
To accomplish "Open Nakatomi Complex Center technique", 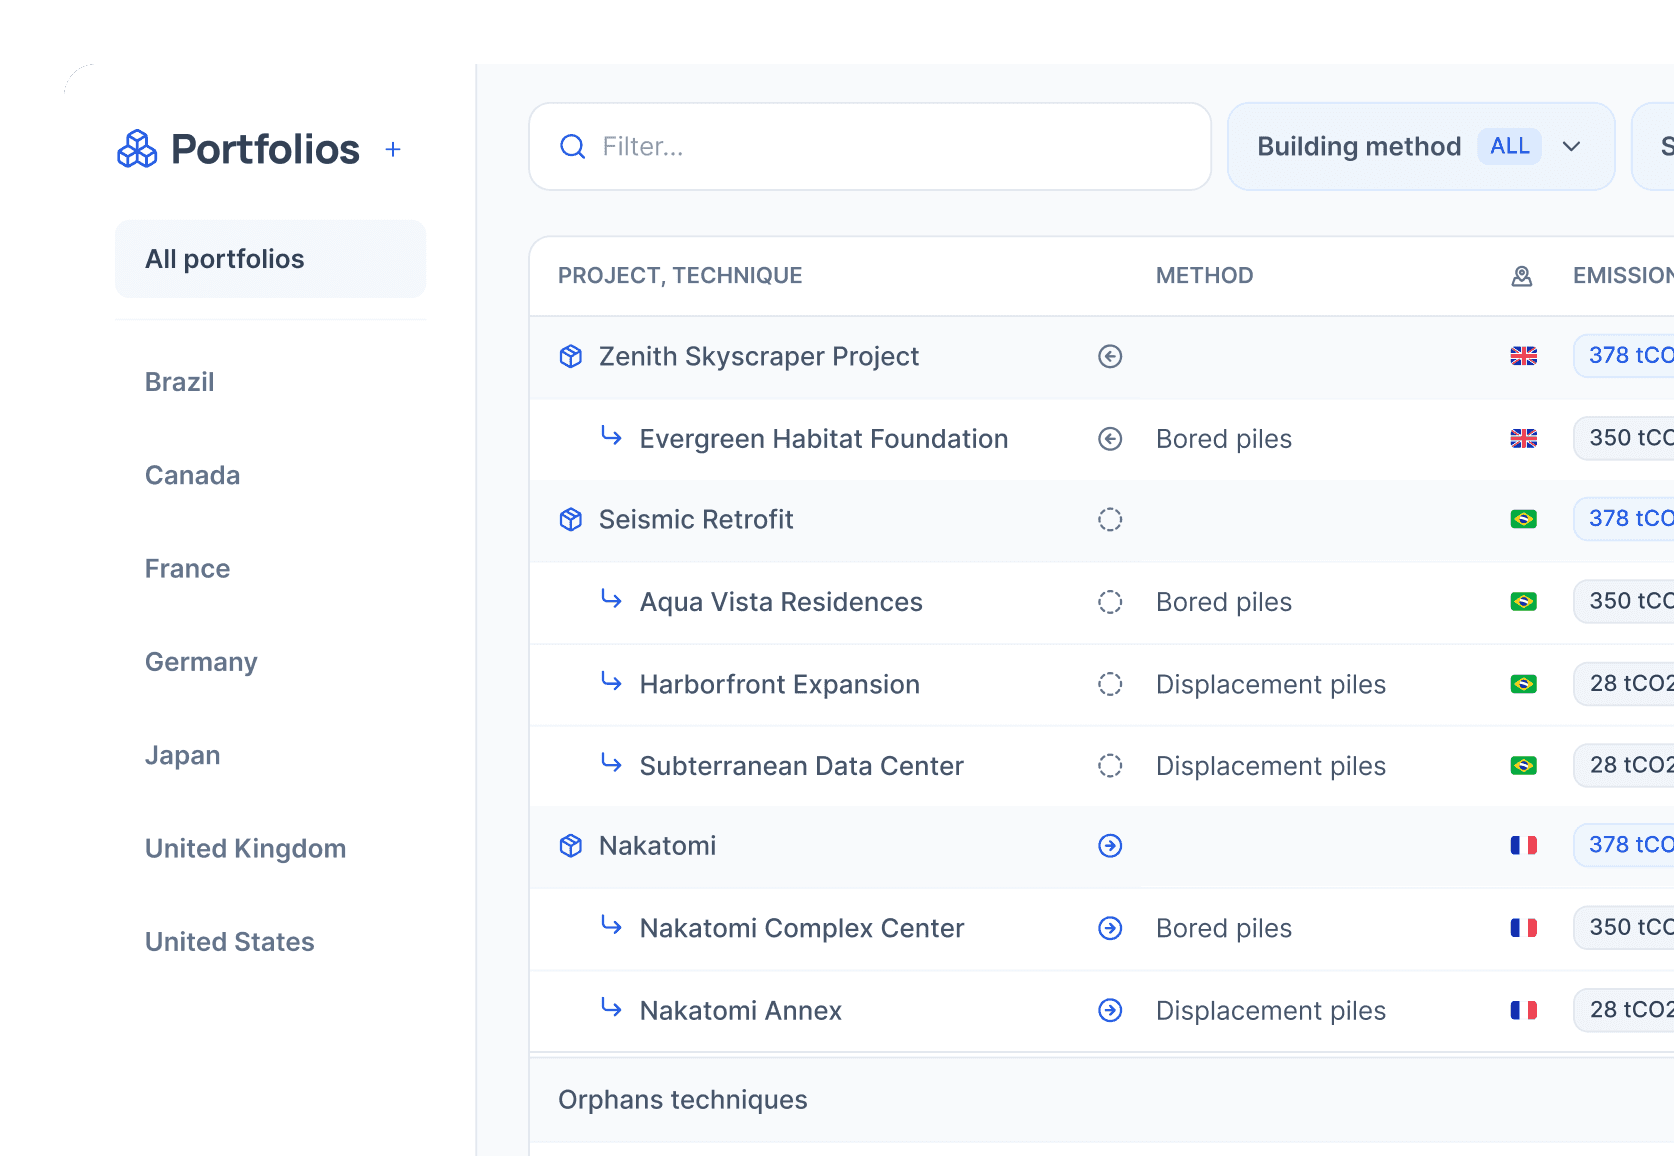I will (x=1101, y=929).
